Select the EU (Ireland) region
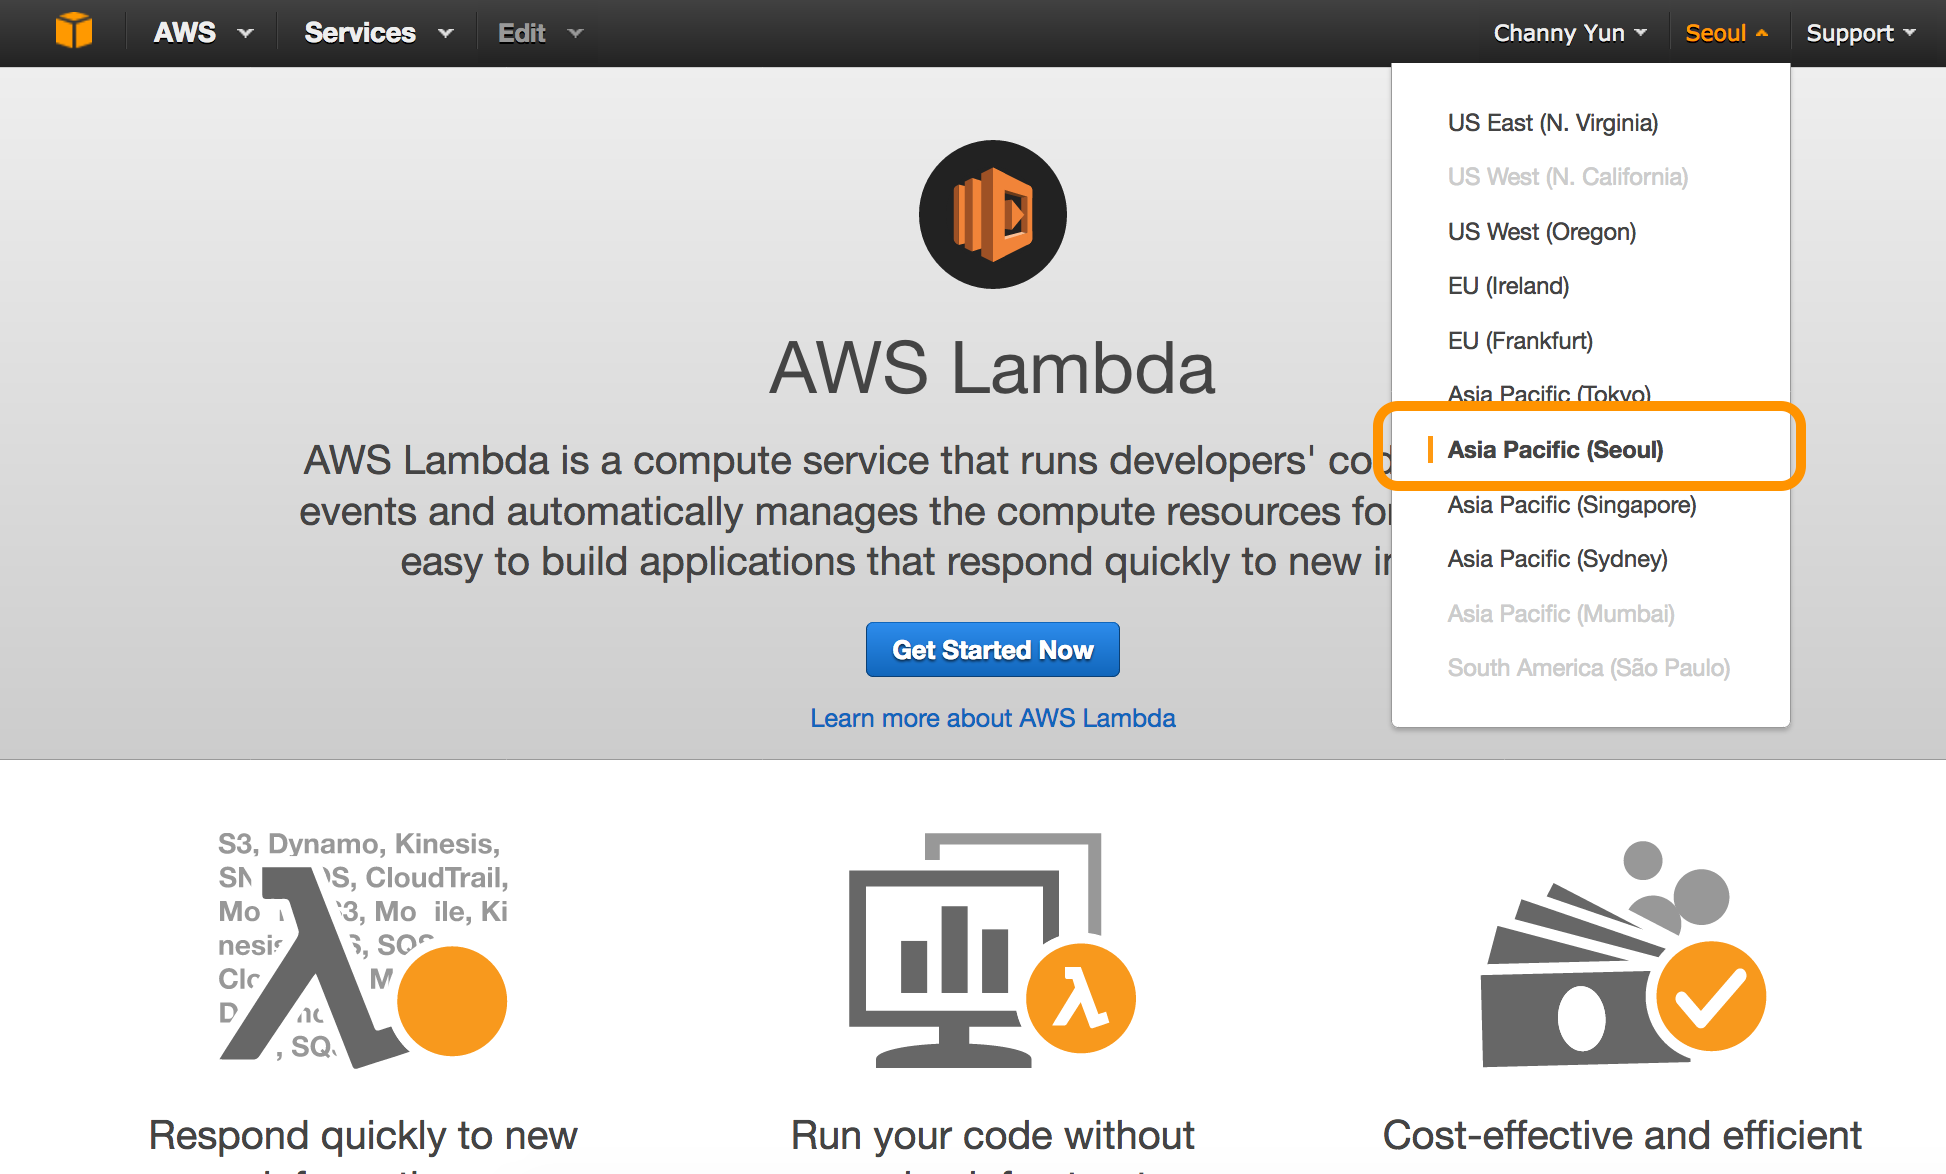Viewport: 1946px width, 1174px height. coord(1508,286)
